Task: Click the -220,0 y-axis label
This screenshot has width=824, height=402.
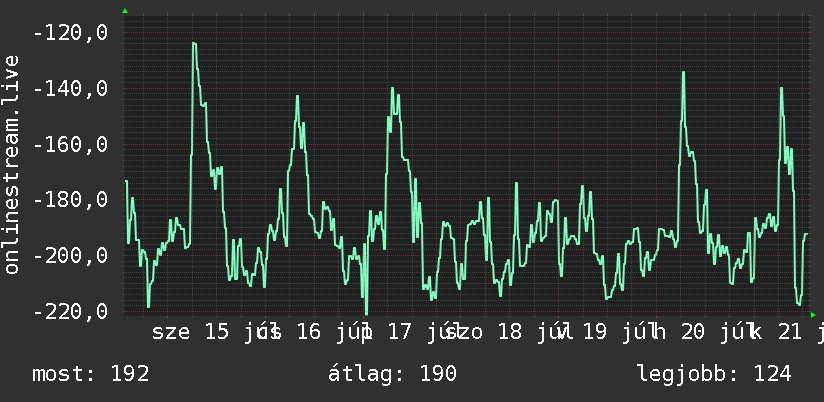Action: tap(70, 312)
